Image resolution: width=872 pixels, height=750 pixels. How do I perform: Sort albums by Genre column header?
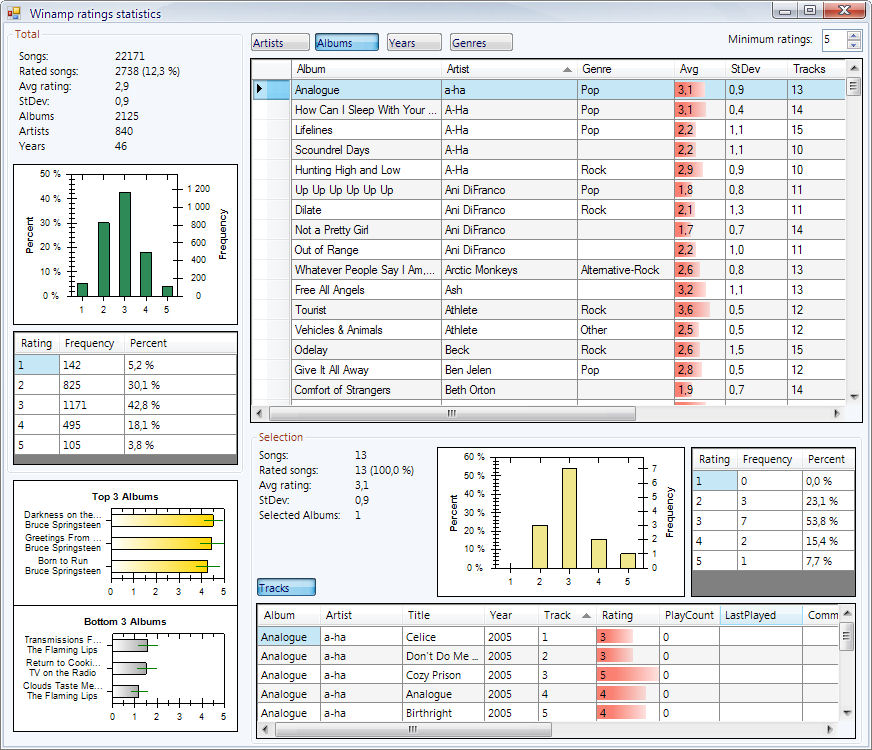click(x=625, y=69)
